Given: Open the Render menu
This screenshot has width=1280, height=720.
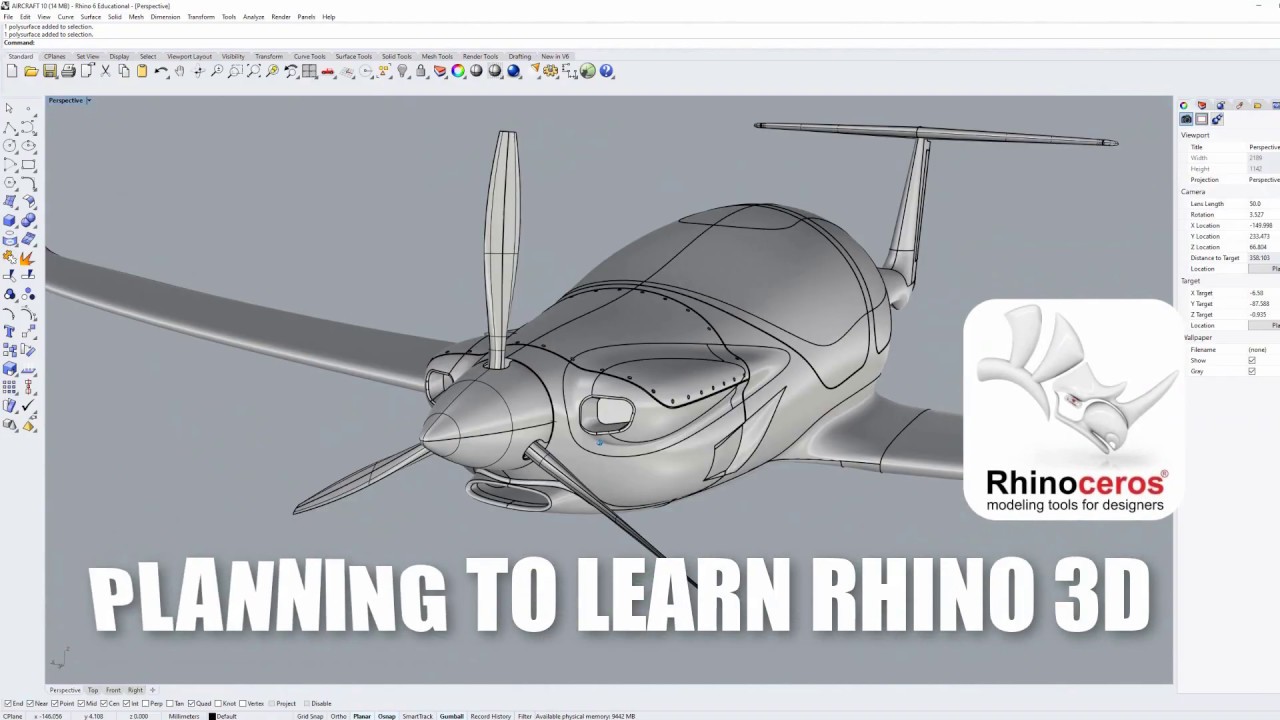Looking at the screenshot, I should (281, 17).
